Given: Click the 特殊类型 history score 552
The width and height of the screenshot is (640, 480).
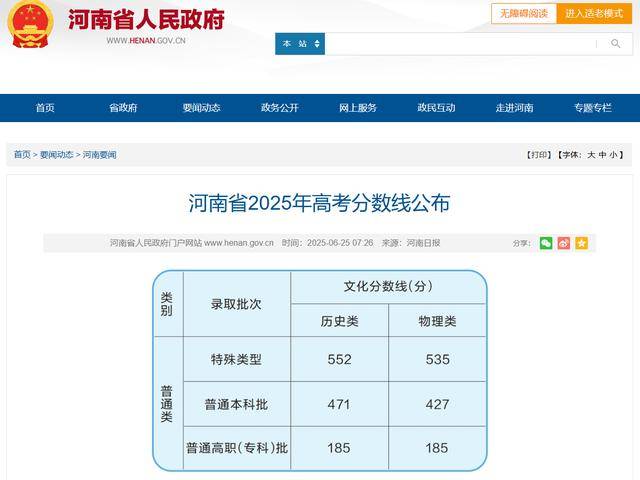Looking at the screenshot, I should tap(339, 360).
